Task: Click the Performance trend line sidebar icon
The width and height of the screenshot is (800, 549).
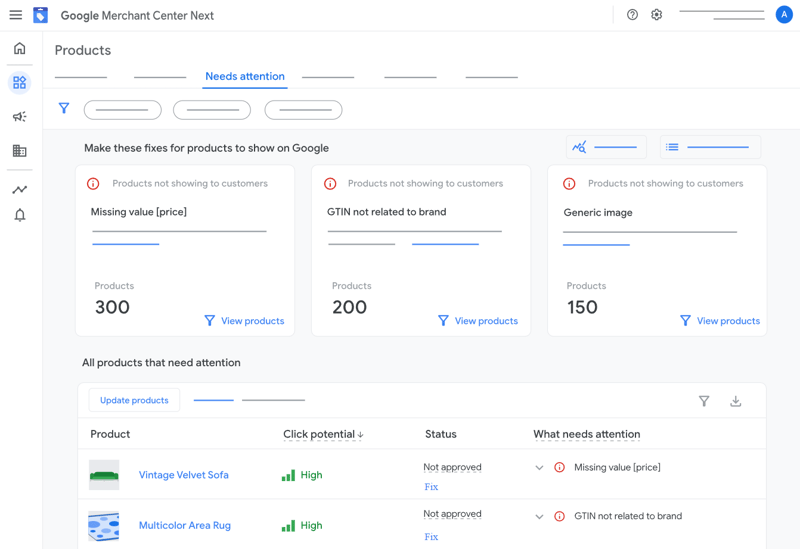Action: click(x=19, y=189)
